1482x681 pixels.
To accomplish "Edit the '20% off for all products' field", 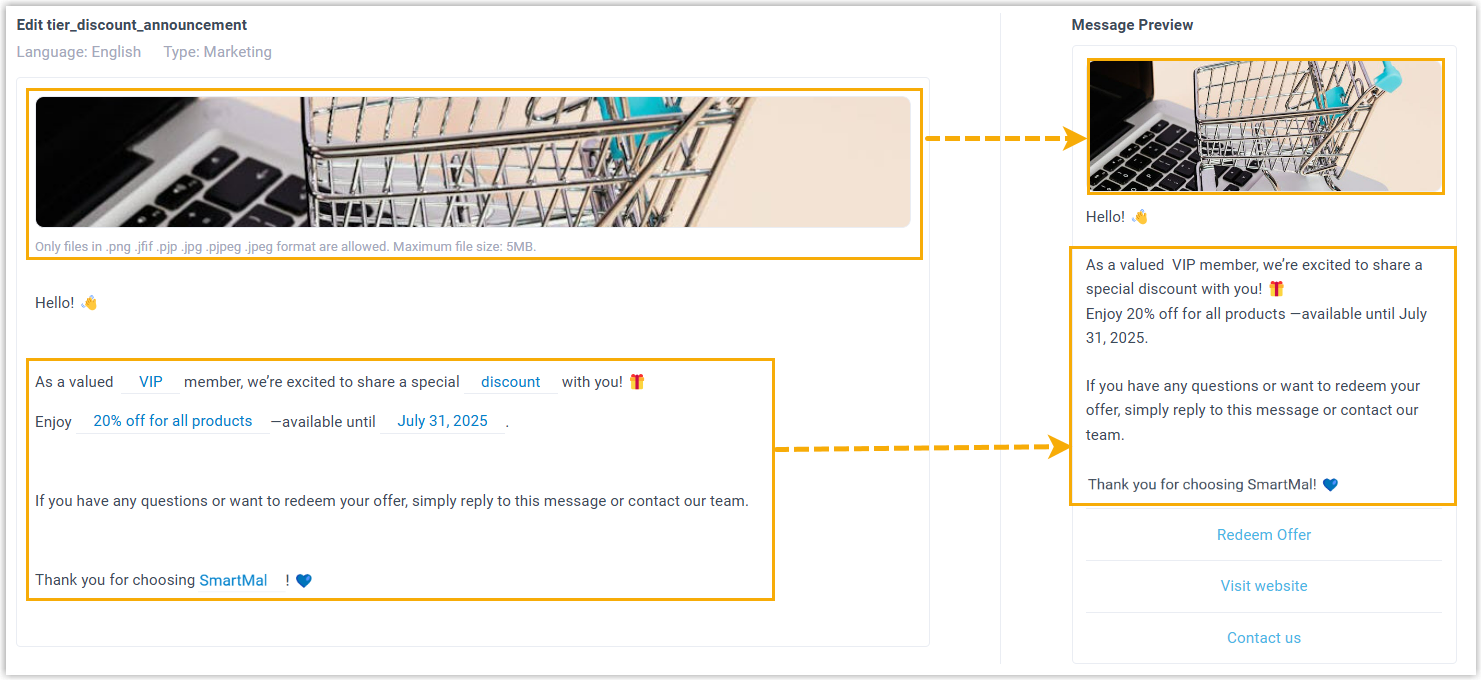I will [x=172, y=421].
